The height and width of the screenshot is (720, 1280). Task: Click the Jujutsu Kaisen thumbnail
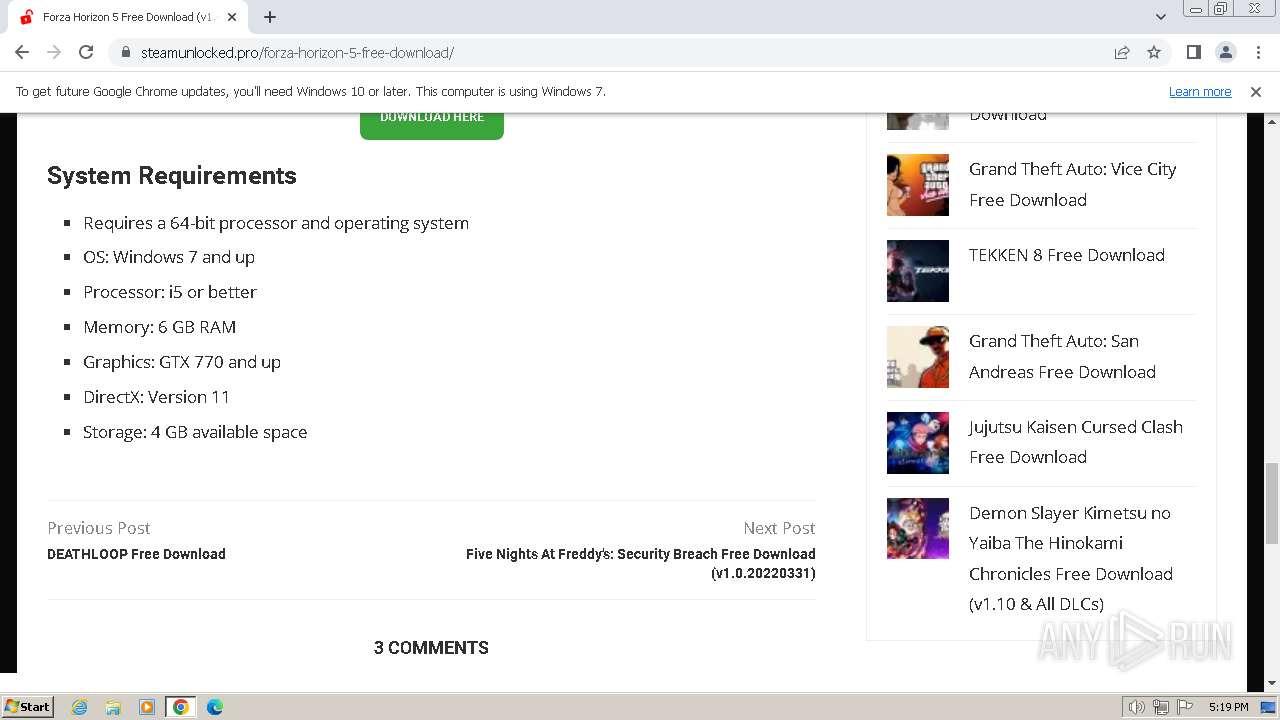click(918, 443)
